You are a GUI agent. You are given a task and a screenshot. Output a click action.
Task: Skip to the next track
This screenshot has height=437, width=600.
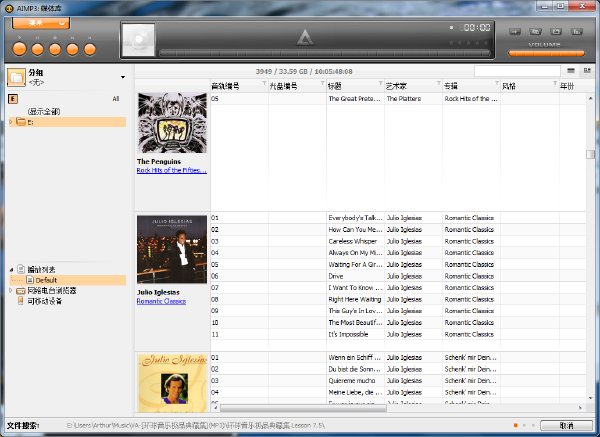(90, 49)
